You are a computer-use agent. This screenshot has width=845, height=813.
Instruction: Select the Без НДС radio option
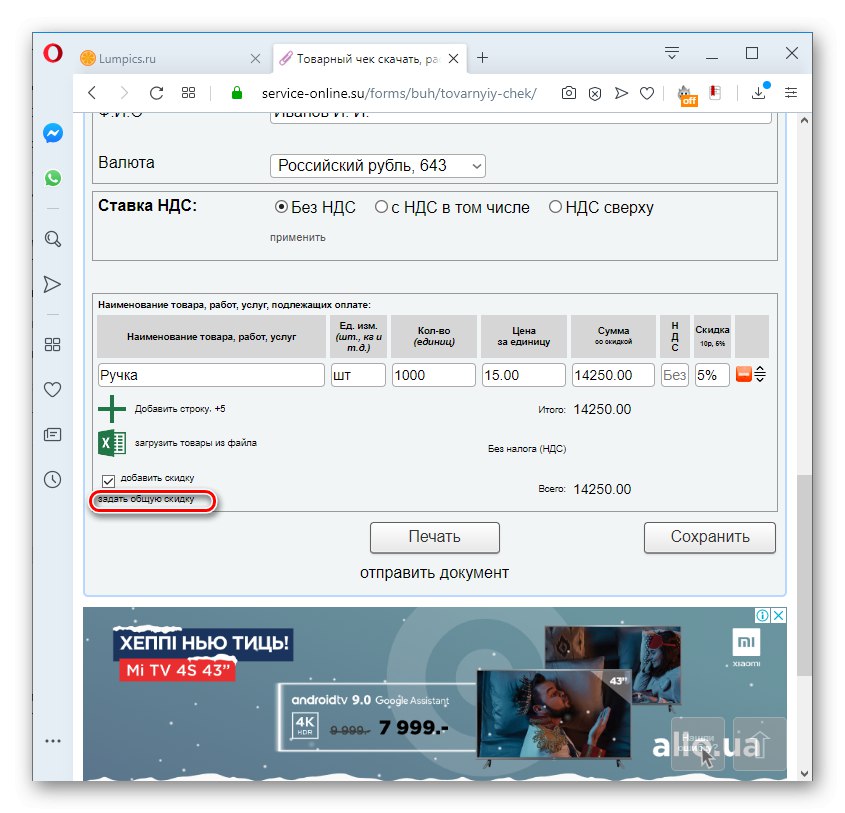click(281, 207)
